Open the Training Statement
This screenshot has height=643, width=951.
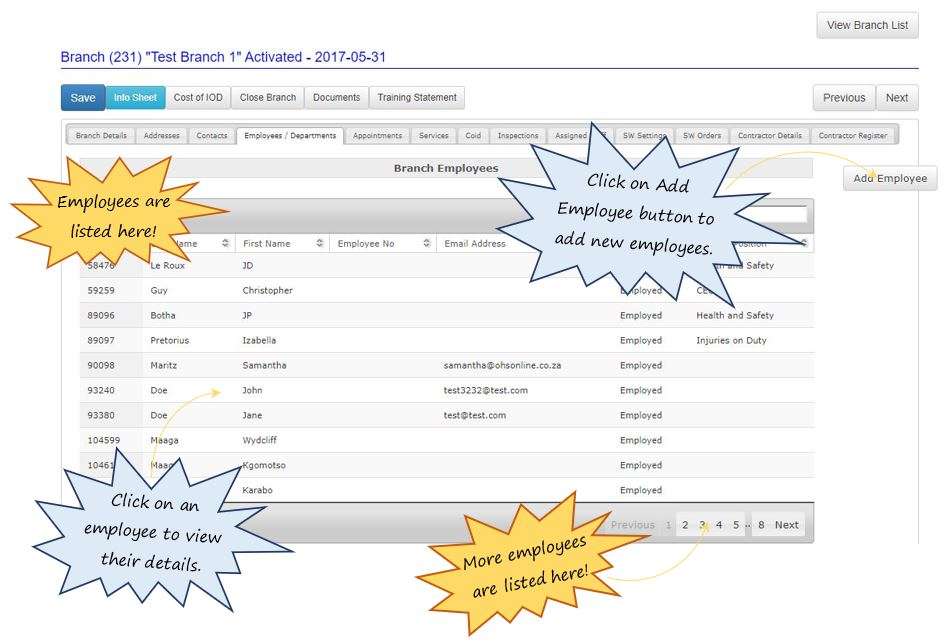tap(417, 97)
